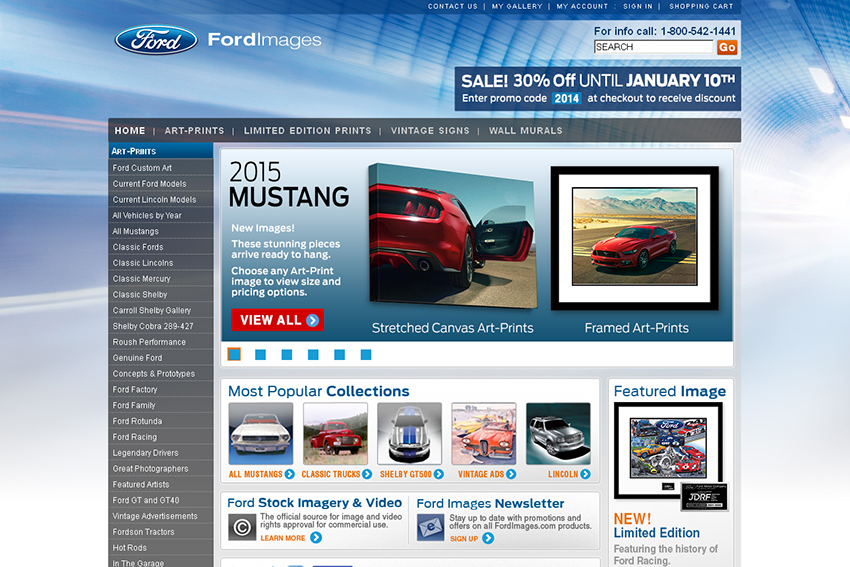Open the Featured Image framed racing print
850x567 pixels.
669,450
